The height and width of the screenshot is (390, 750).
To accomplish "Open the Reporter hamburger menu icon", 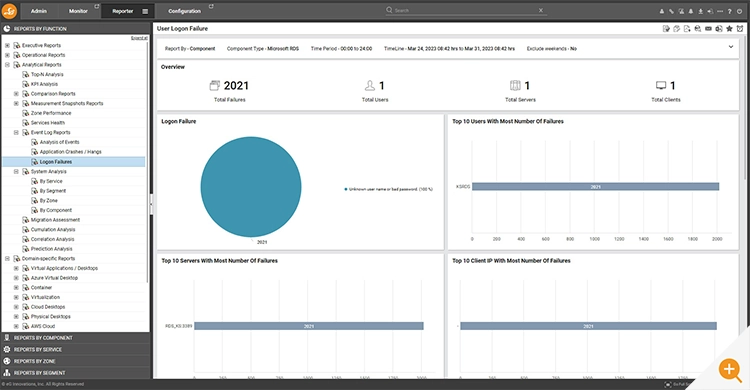I will (x=145, y=11).
